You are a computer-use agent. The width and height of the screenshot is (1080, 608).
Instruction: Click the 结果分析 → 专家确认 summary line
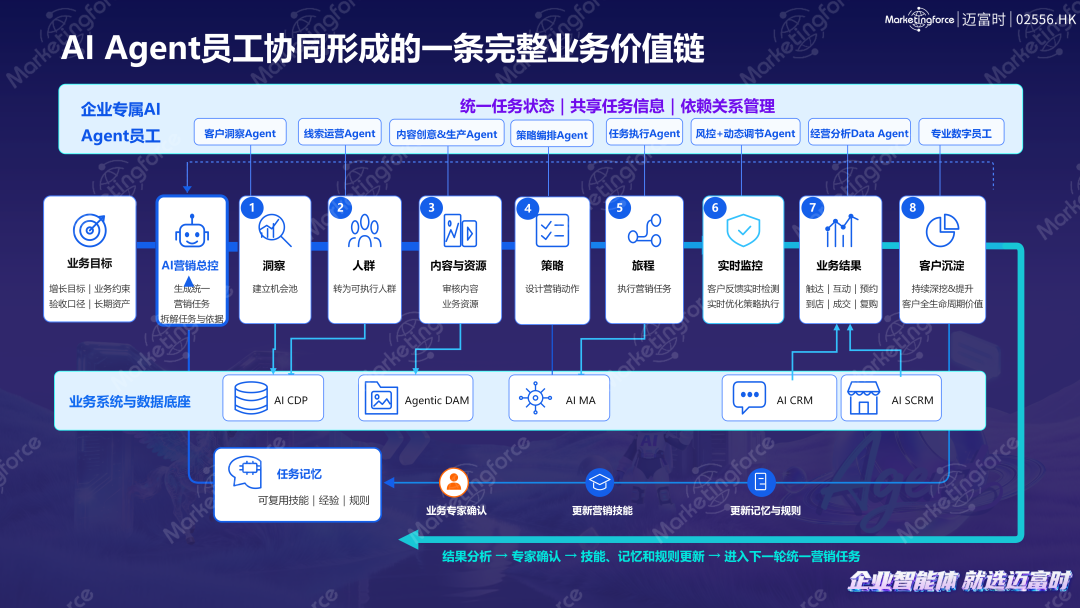point(651,556)
